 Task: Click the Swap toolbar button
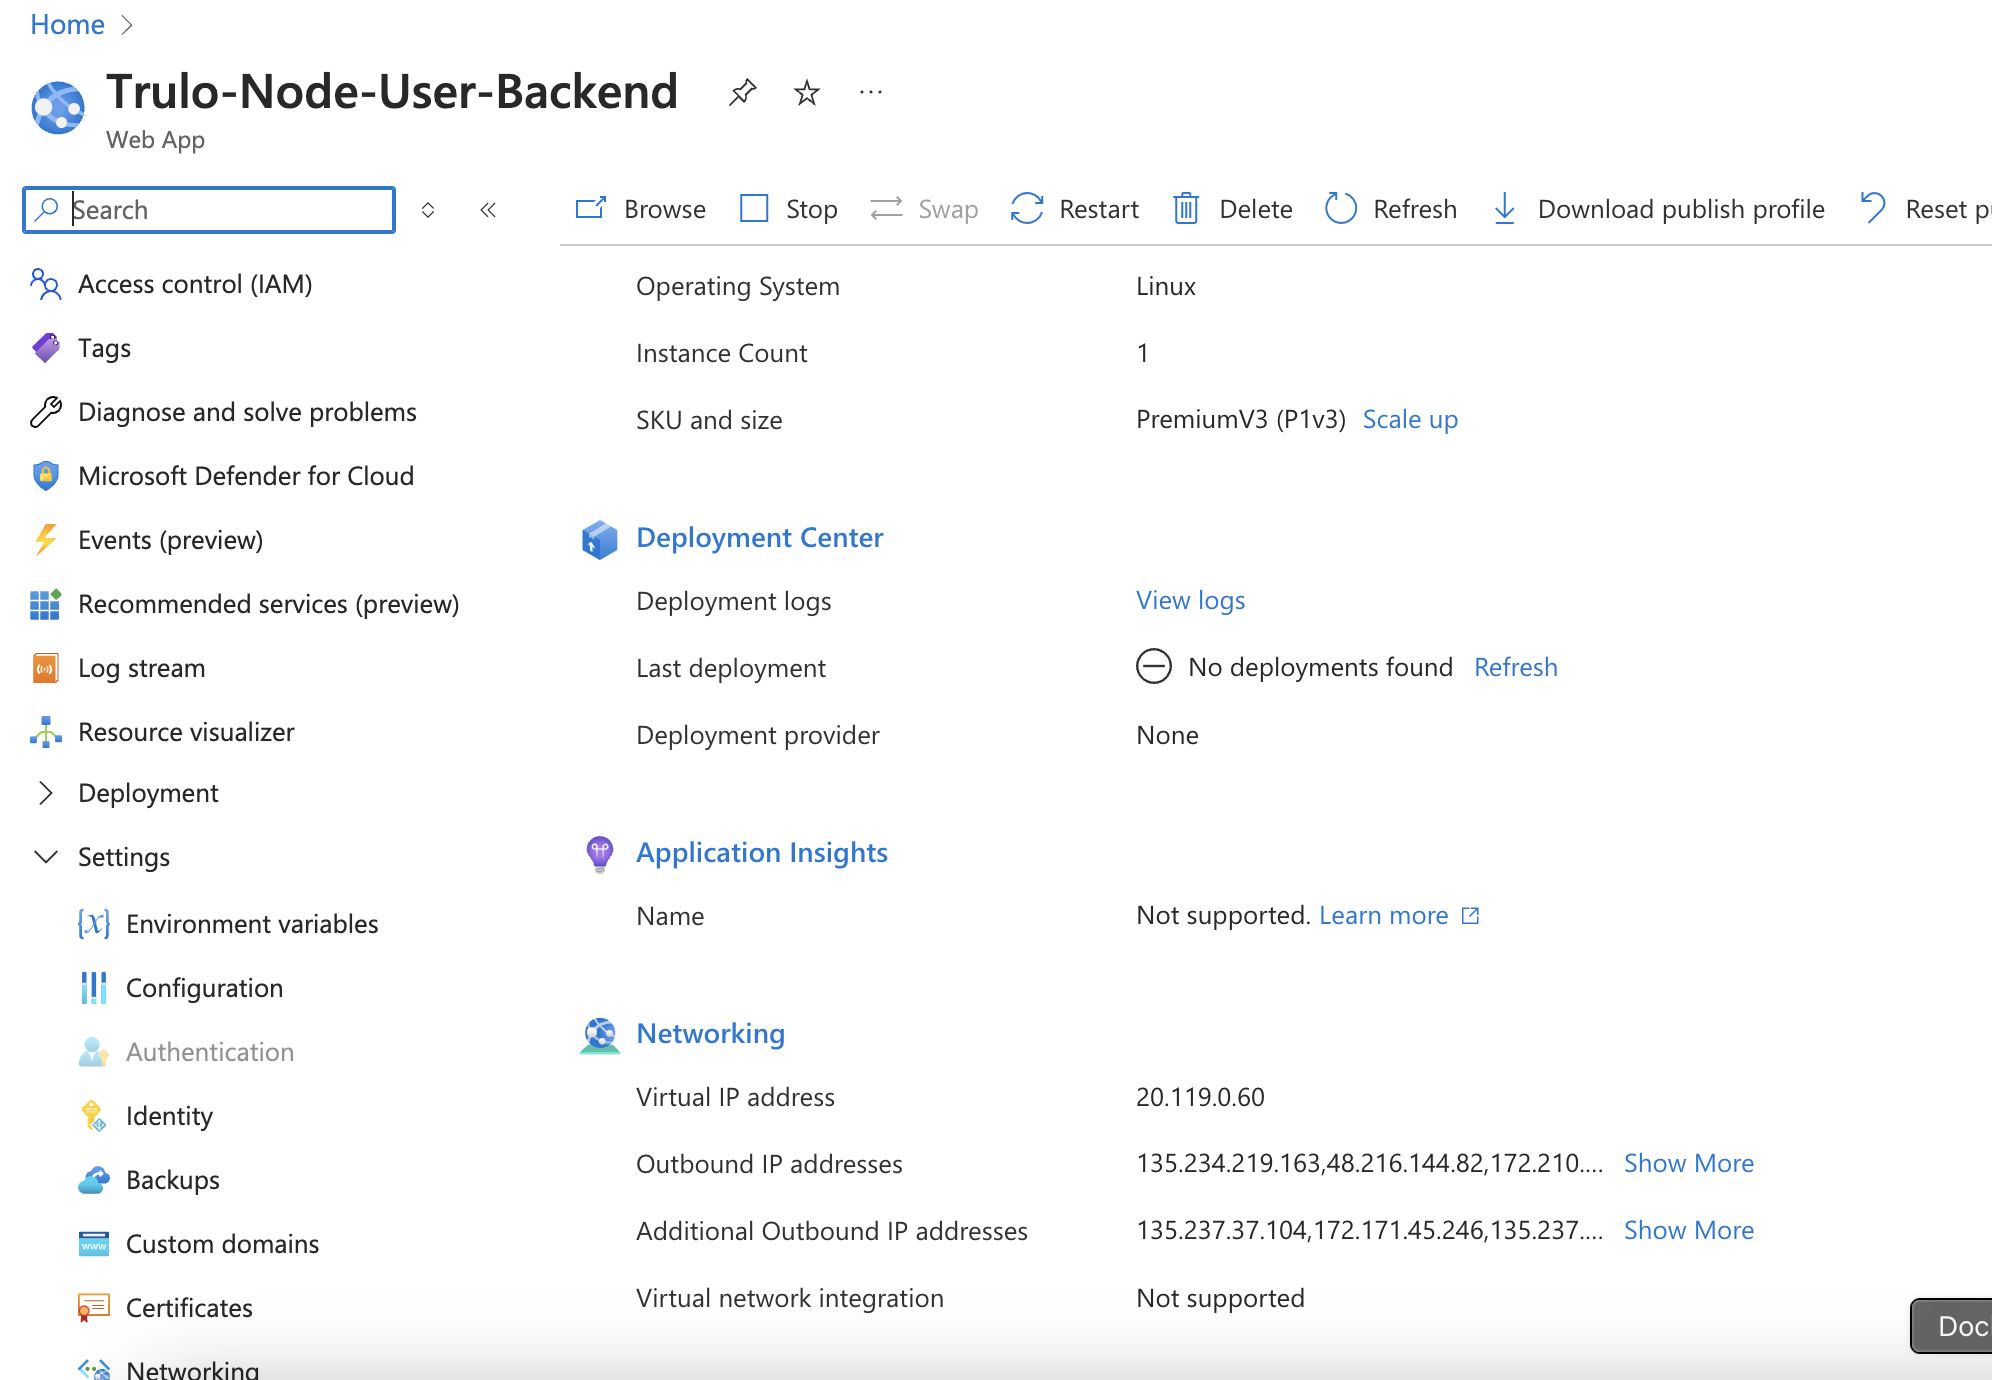(x=924, y=209)
